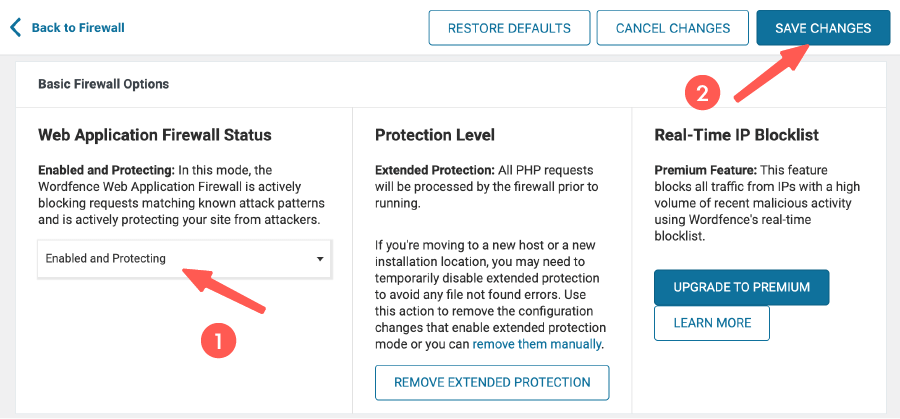Click the firewall status dropdown caret
This screenshot has height=419, width=900.
coord(320,259)
